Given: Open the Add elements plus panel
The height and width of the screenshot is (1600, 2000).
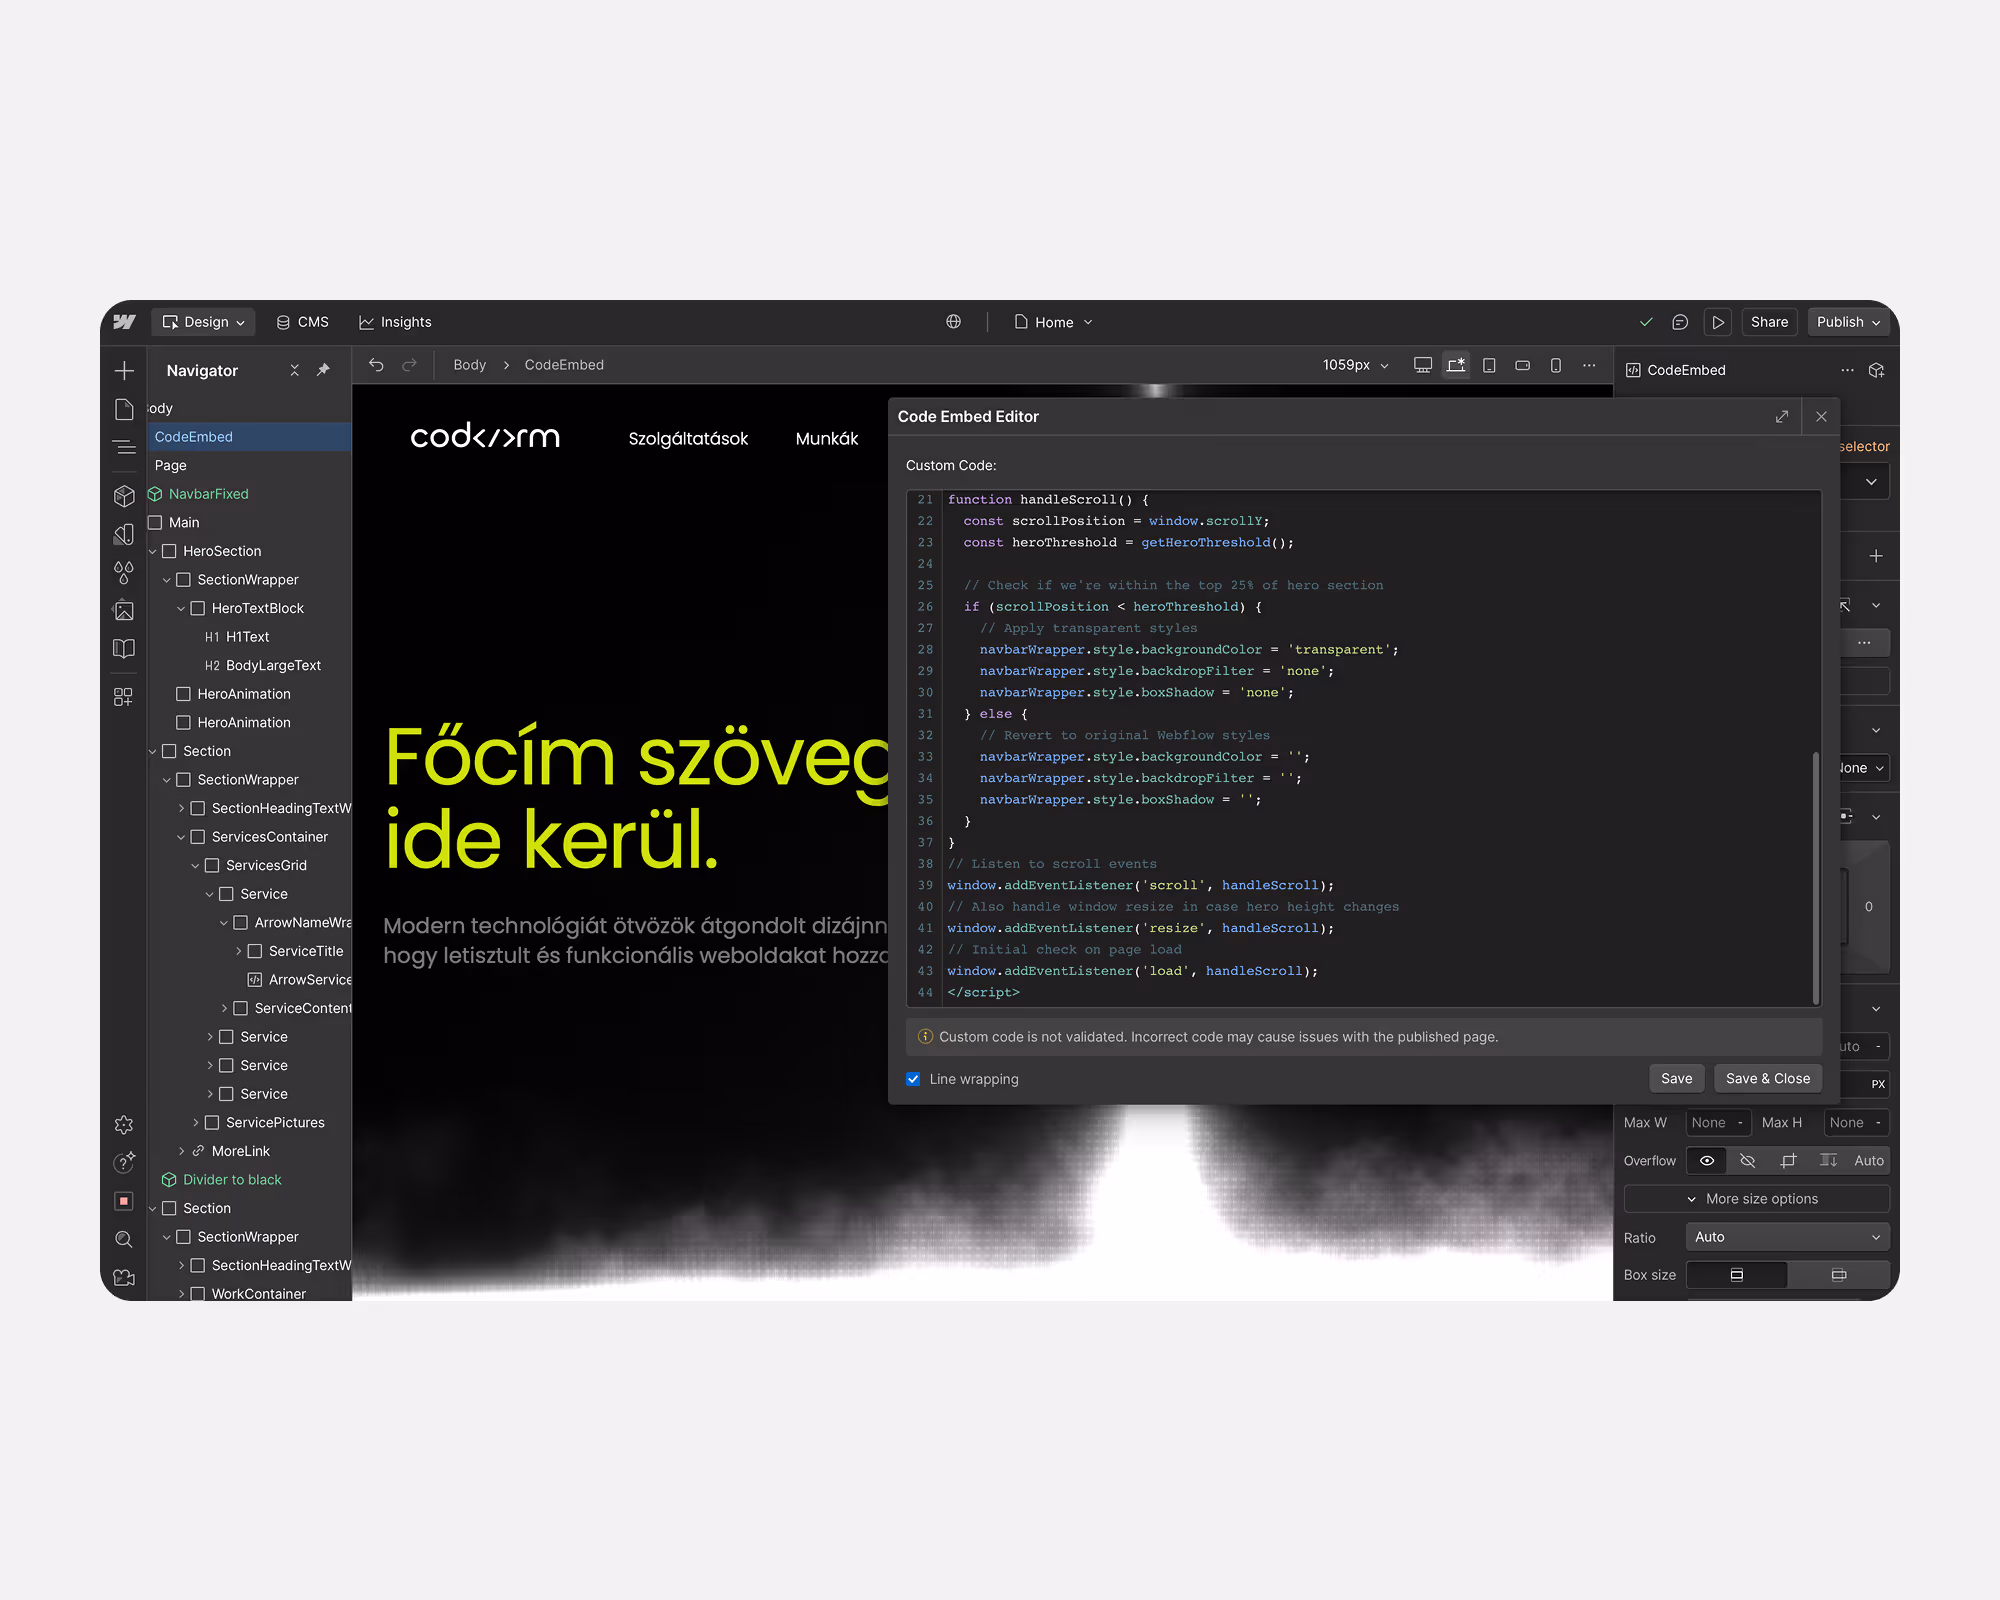Looking at the screenshot, I should point(124,371).
